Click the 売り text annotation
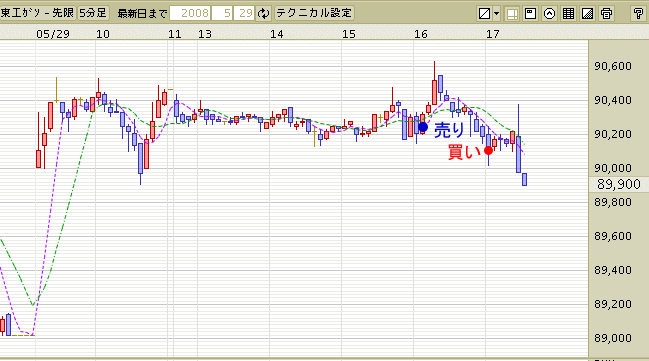 (x=449, y=130)
